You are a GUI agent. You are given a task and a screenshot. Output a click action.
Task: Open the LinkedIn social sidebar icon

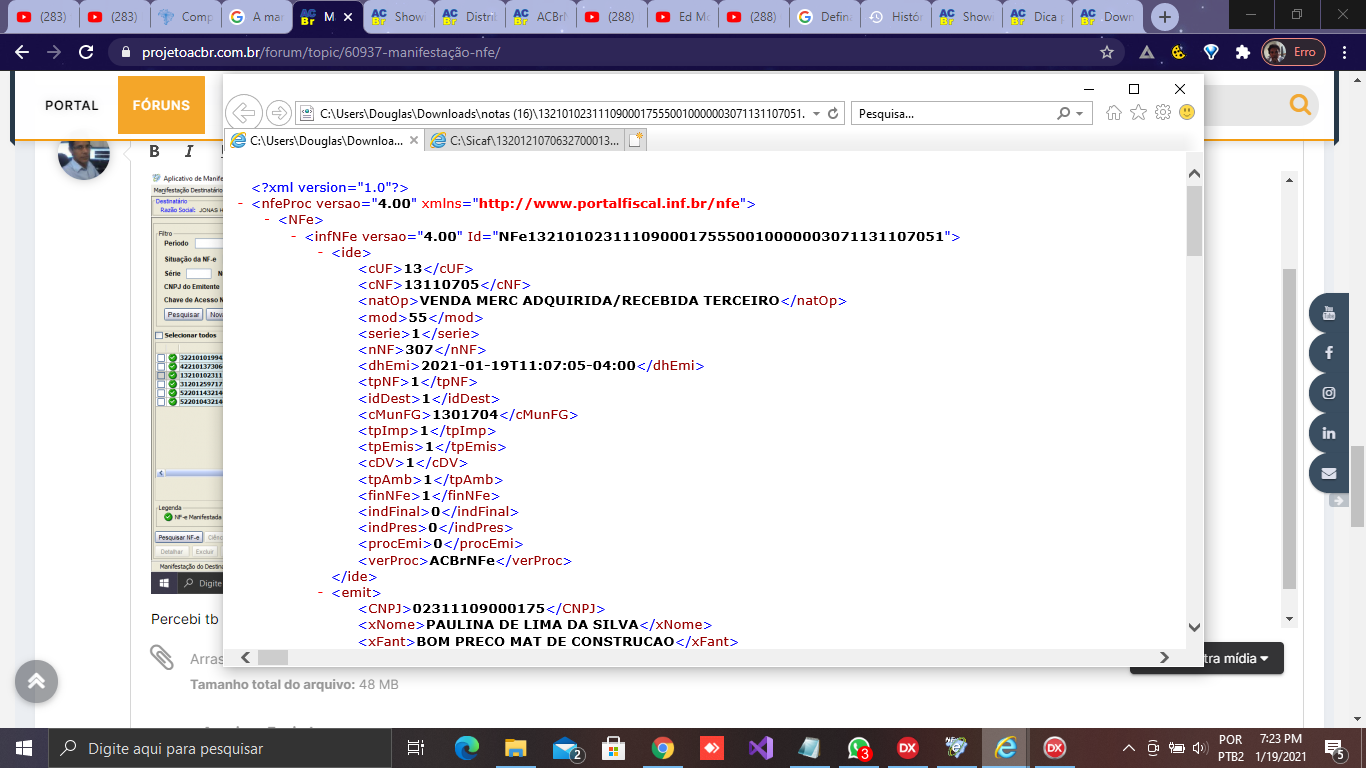pyautogui.click(x=1329, y=433)
